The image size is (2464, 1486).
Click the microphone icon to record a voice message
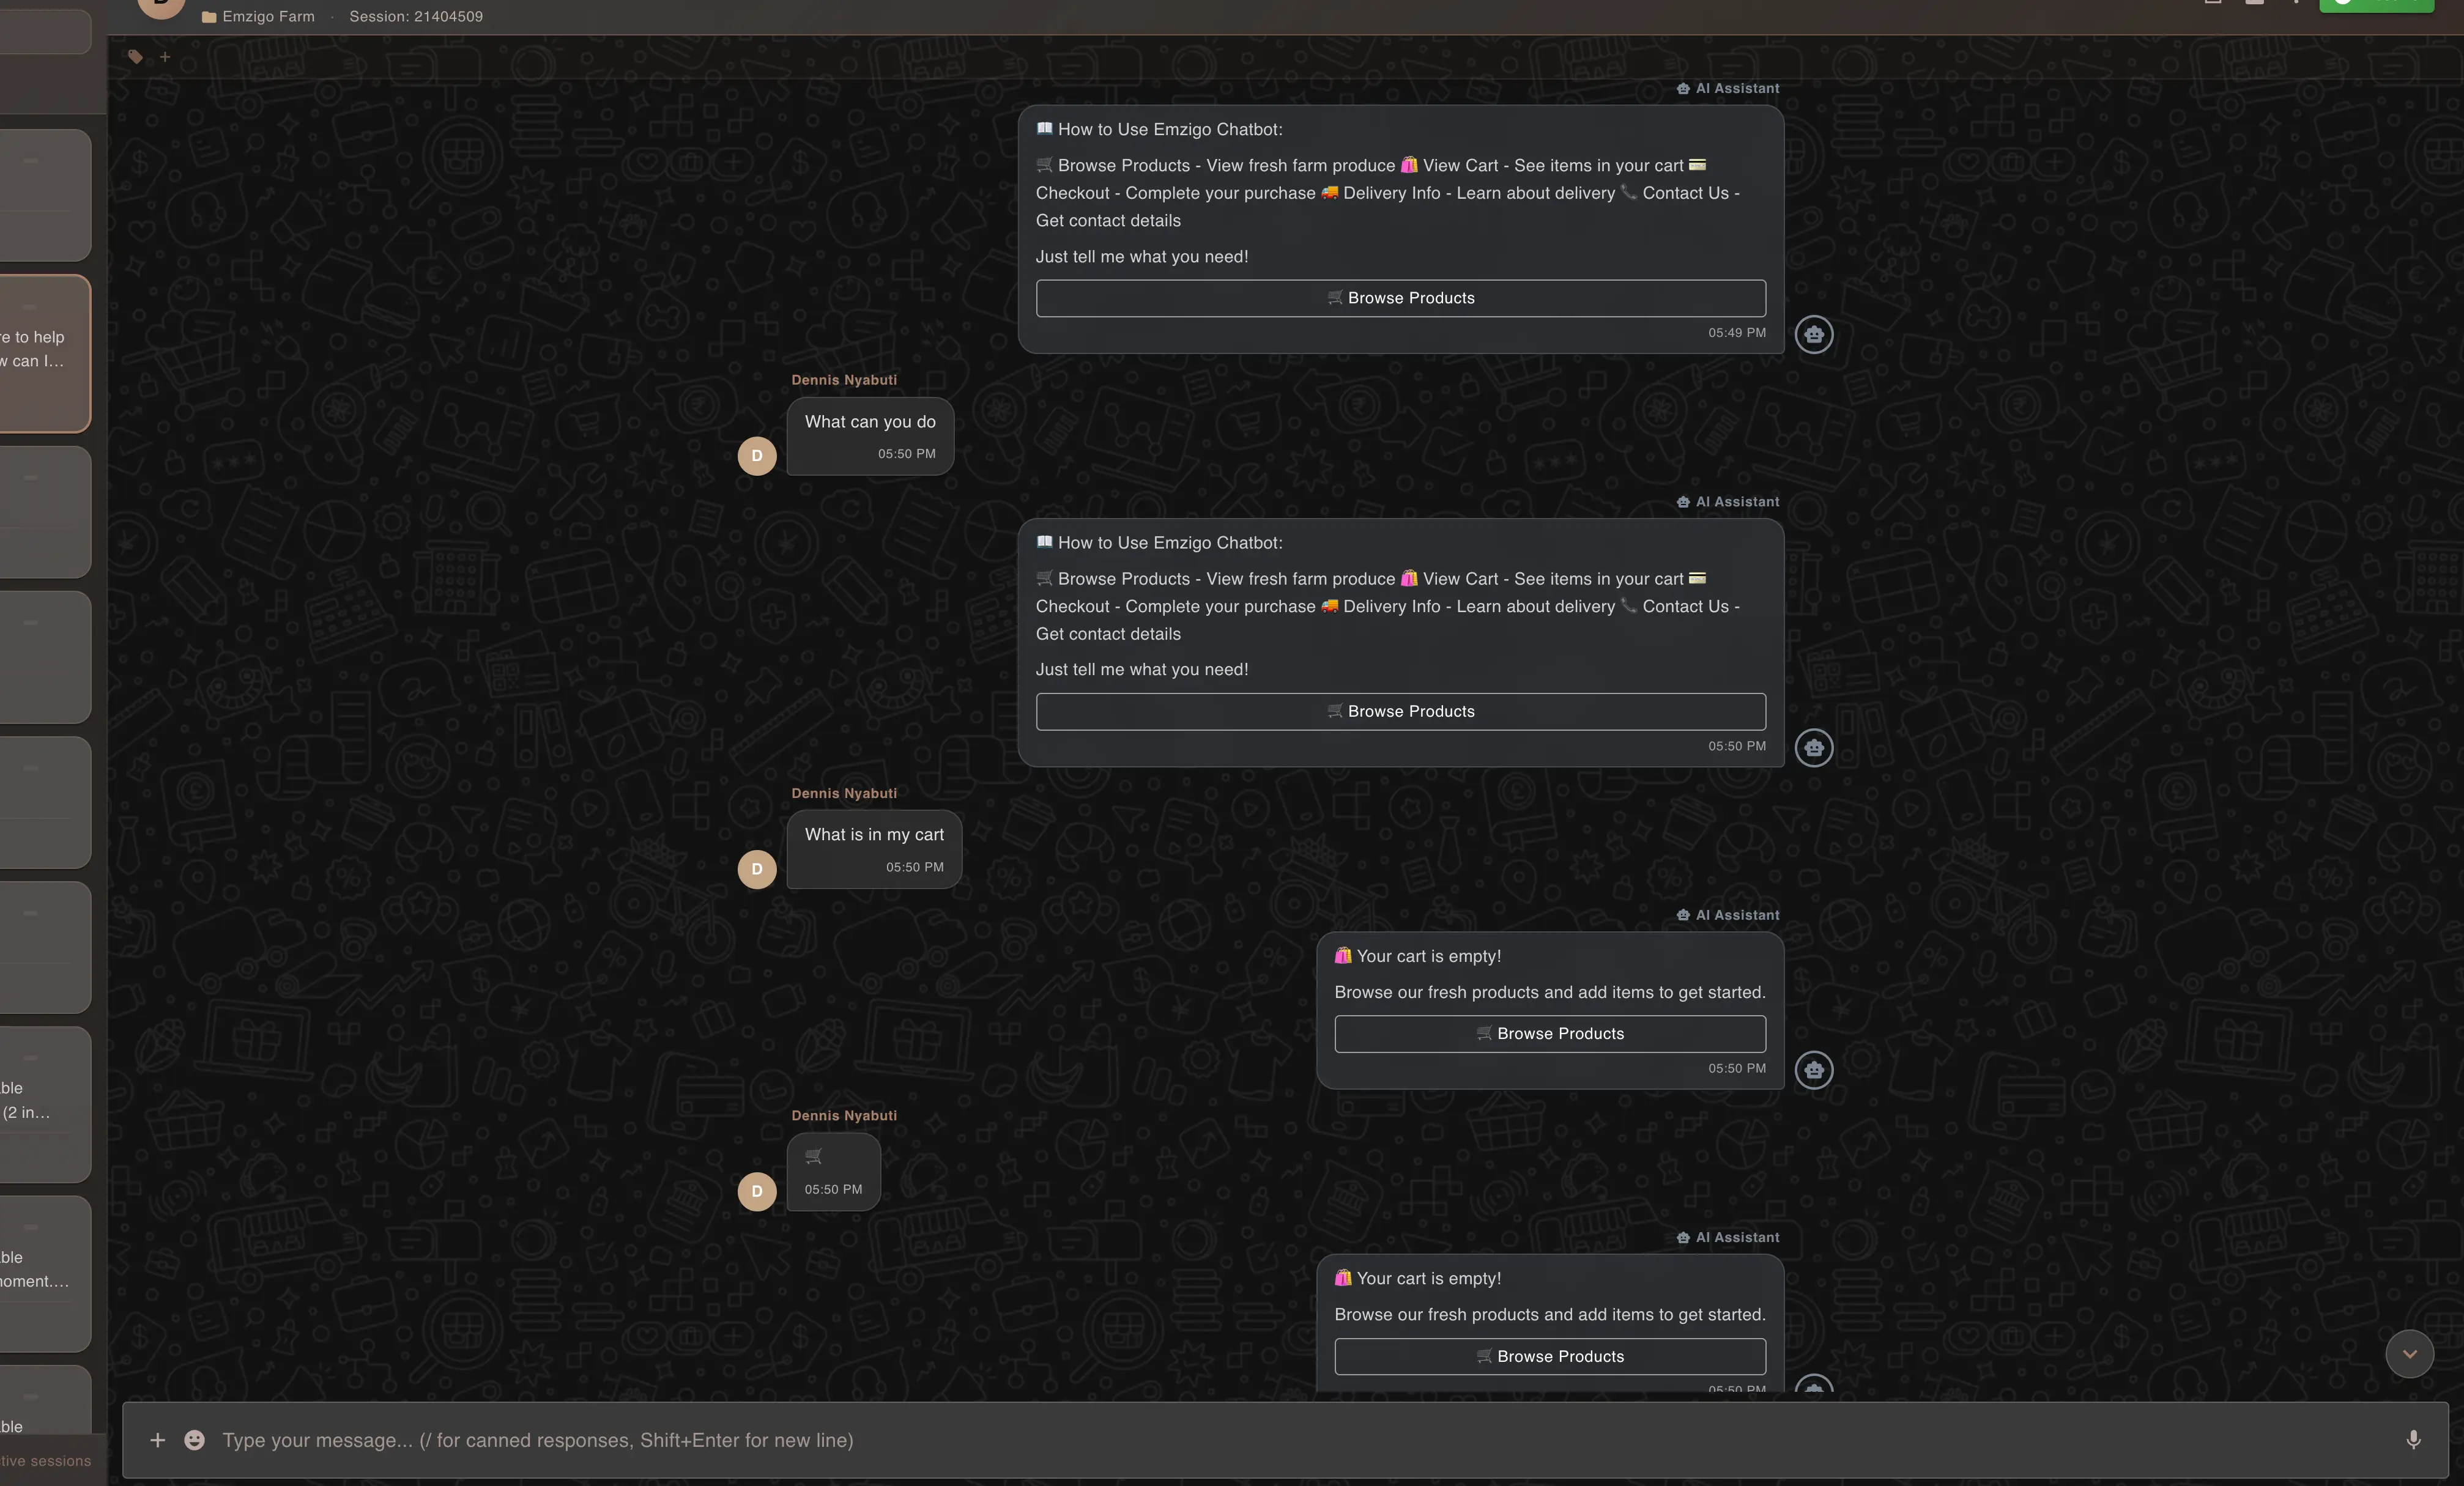pos(2413,1440)
